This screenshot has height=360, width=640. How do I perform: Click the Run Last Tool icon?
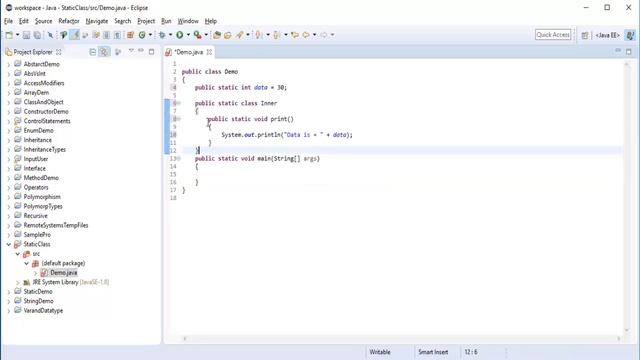coord(198,35)
